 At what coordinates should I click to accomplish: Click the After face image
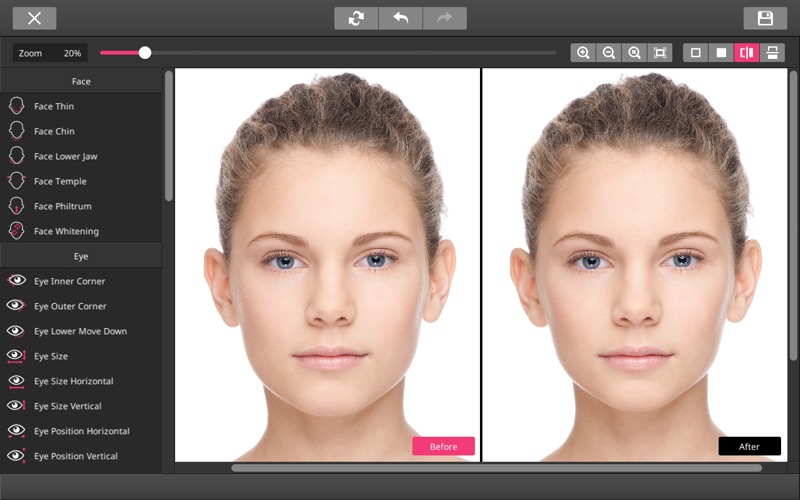coord(635,265)
